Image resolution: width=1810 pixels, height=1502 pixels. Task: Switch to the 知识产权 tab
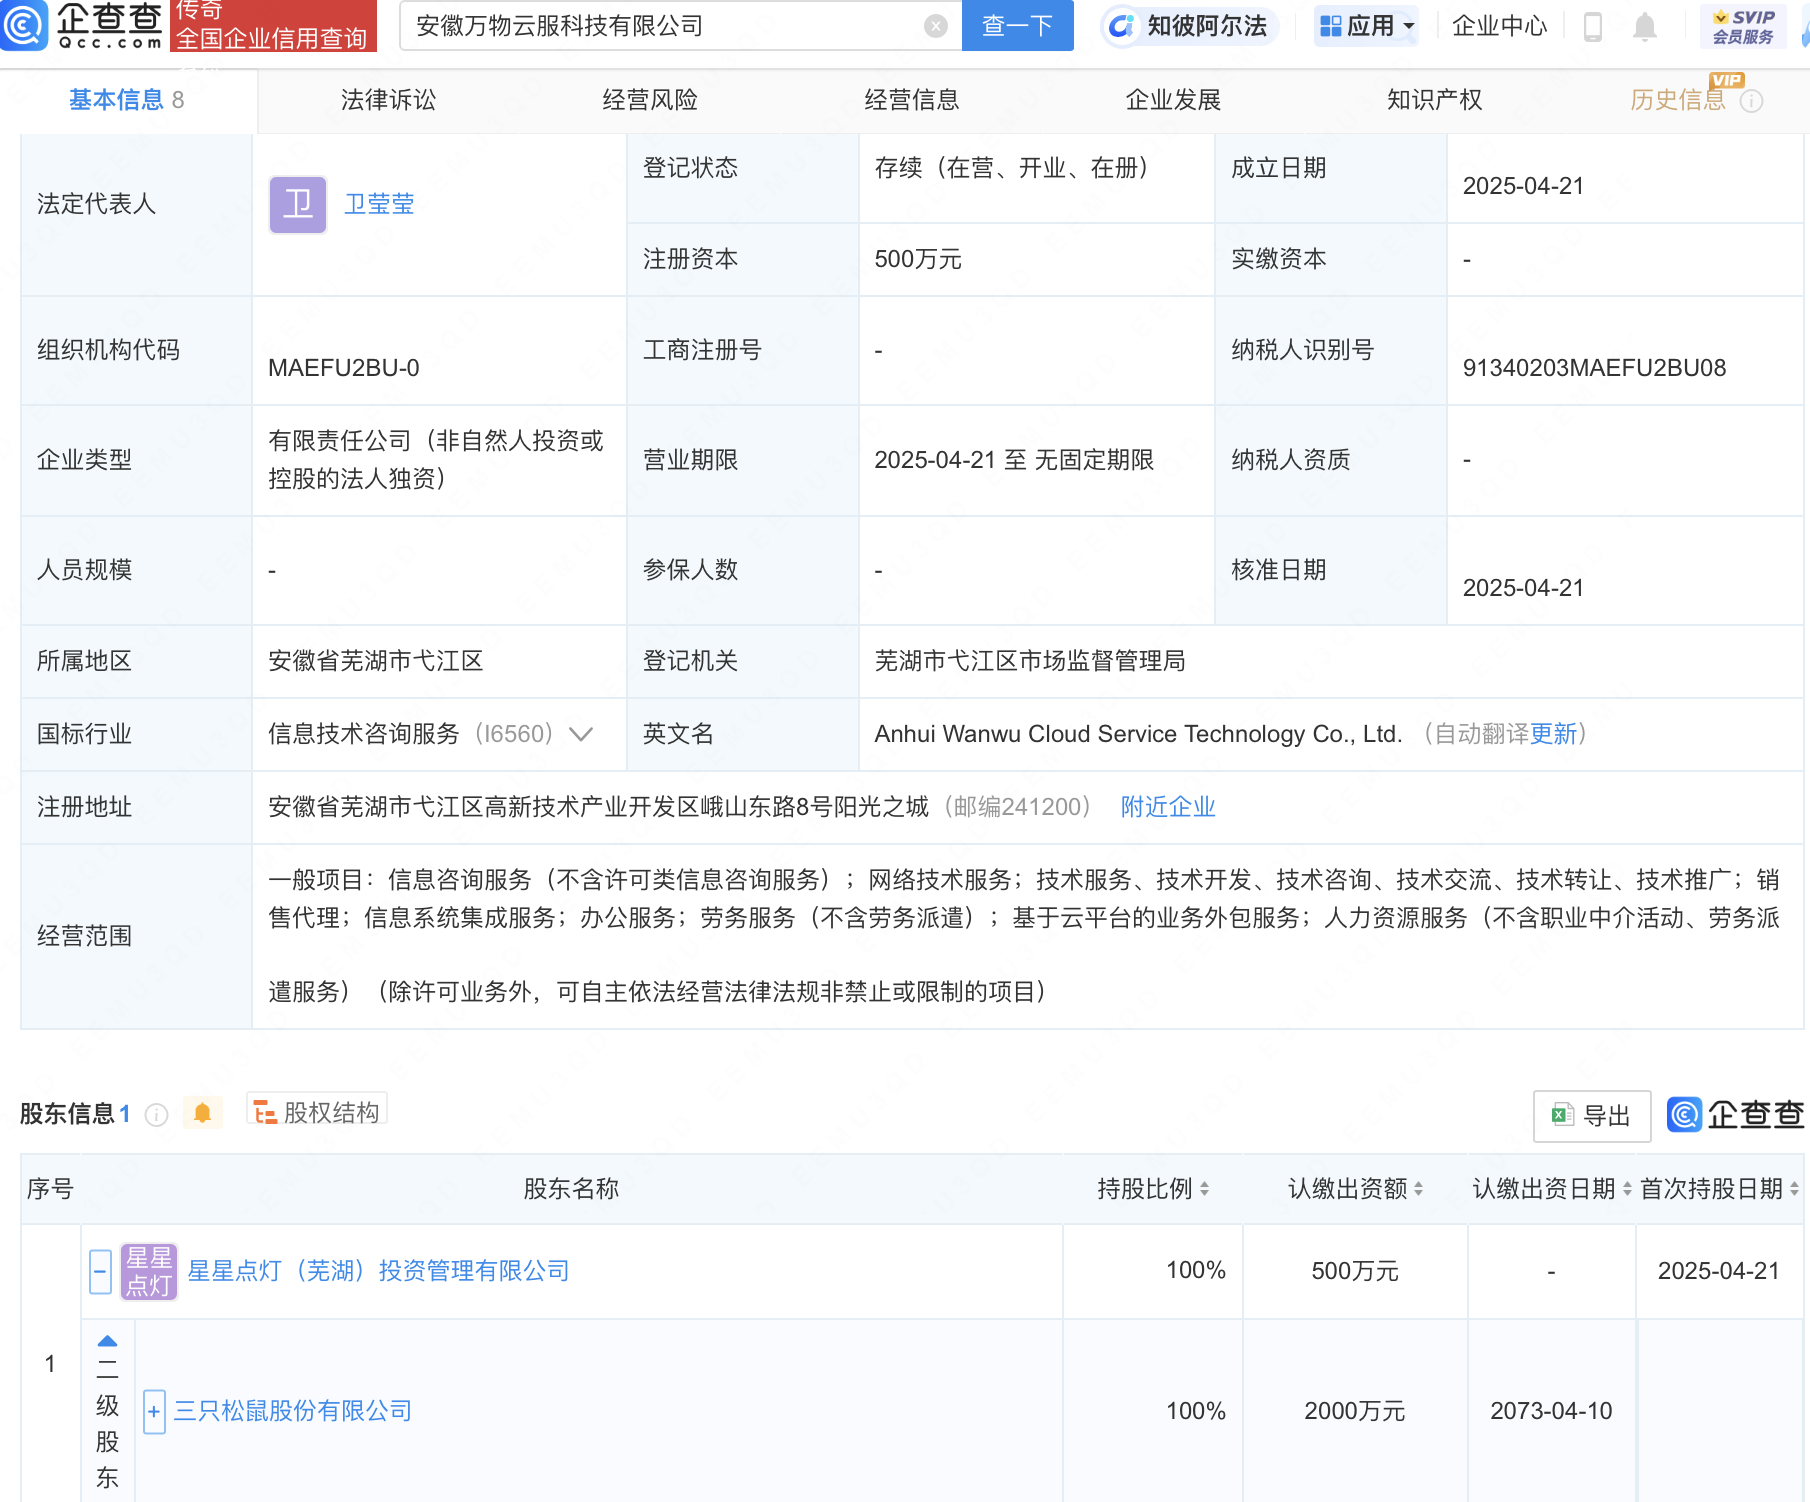point(1434,100)
